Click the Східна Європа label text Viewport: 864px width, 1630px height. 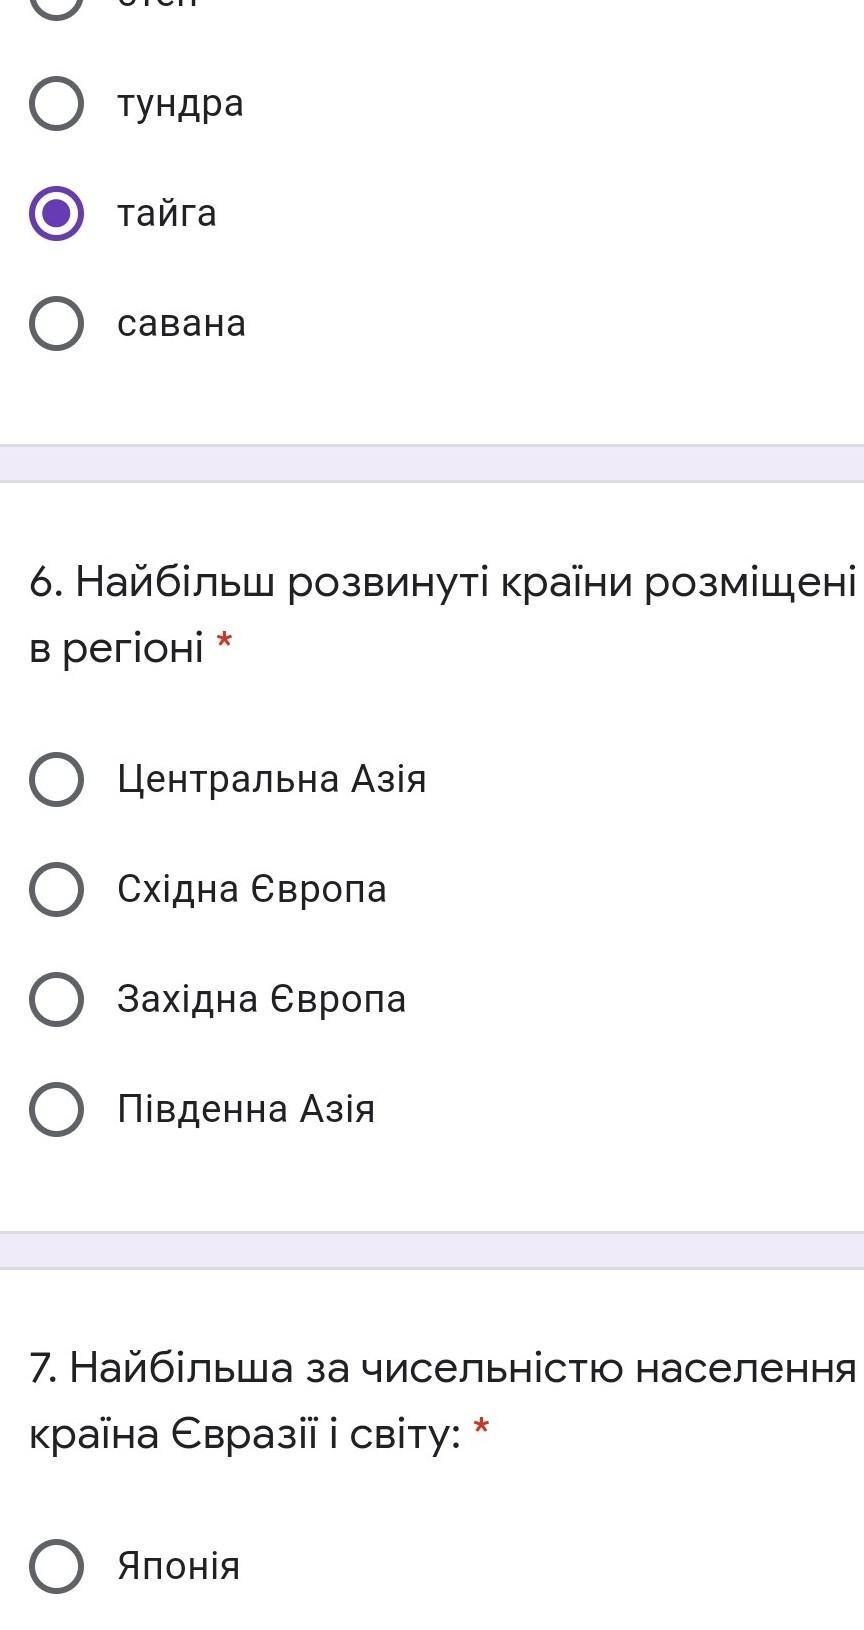pyautogui.click(x=251, y=889)
